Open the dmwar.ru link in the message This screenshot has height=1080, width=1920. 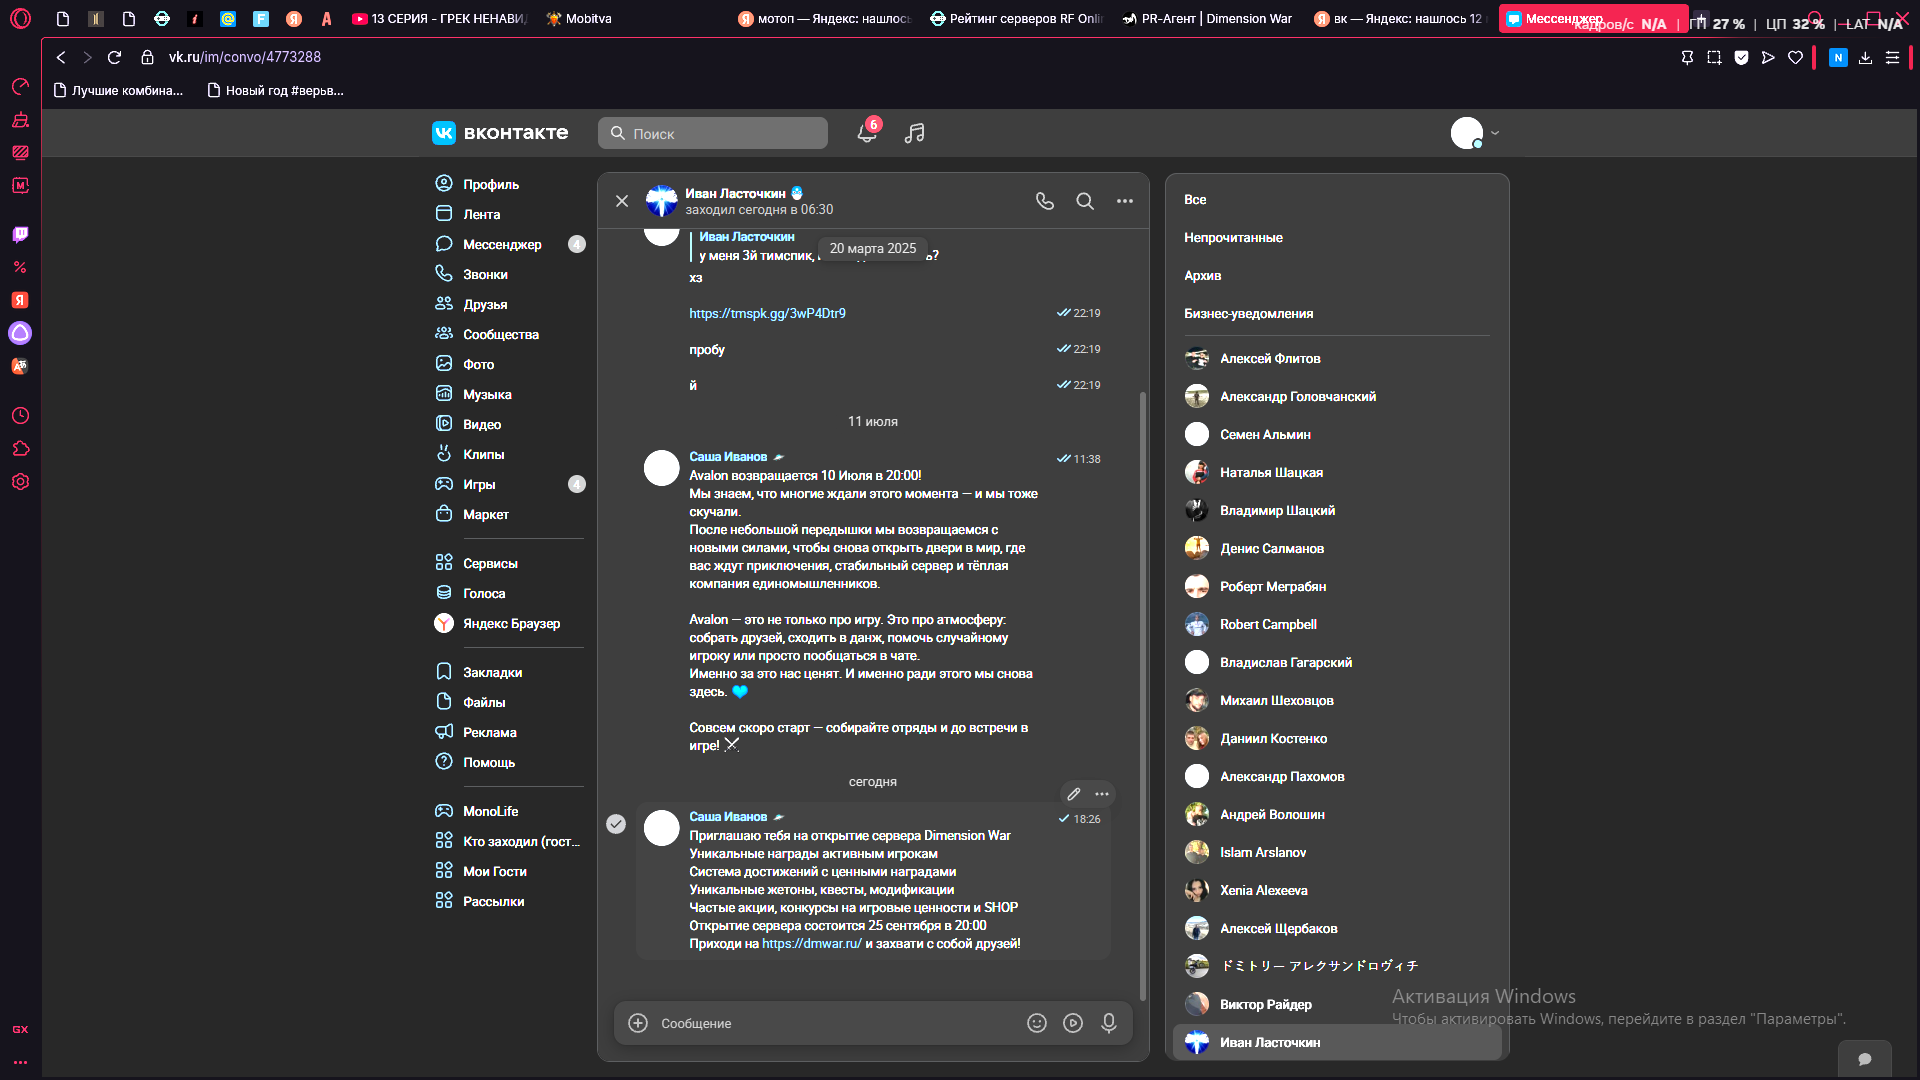[x=811, y=943]
